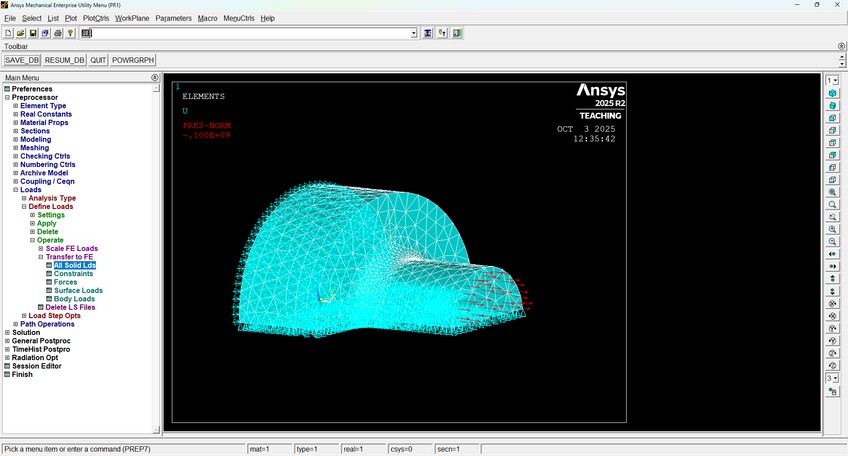Open the command input history dropdown
Screen dimensions: 848x456
click(413, 33)
